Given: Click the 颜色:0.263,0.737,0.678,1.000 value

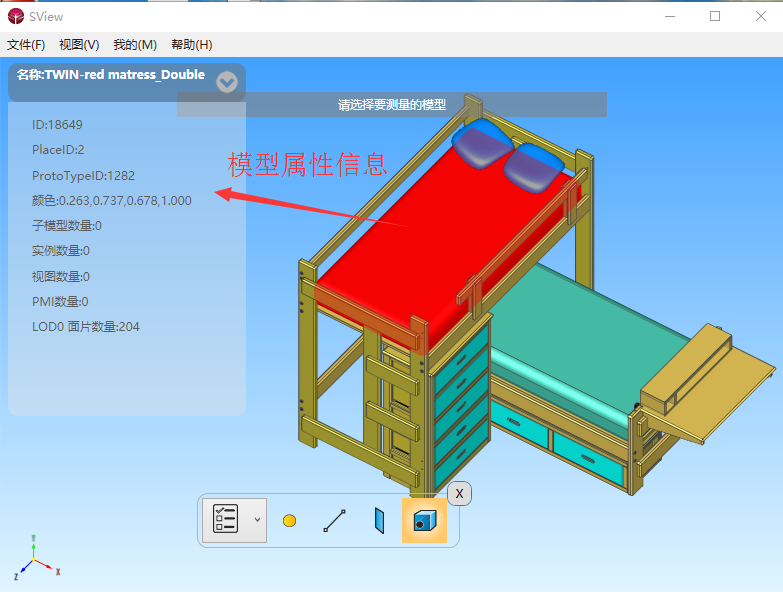Looking at the screenshot, I should pos(111,201).
